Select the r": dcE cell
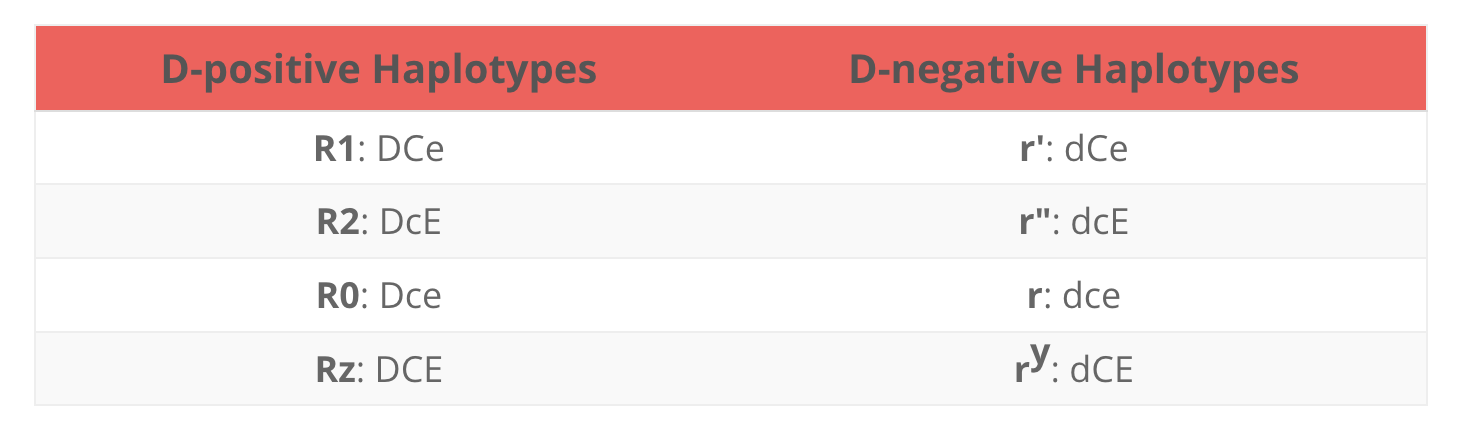 click(x=1074, y=222)
